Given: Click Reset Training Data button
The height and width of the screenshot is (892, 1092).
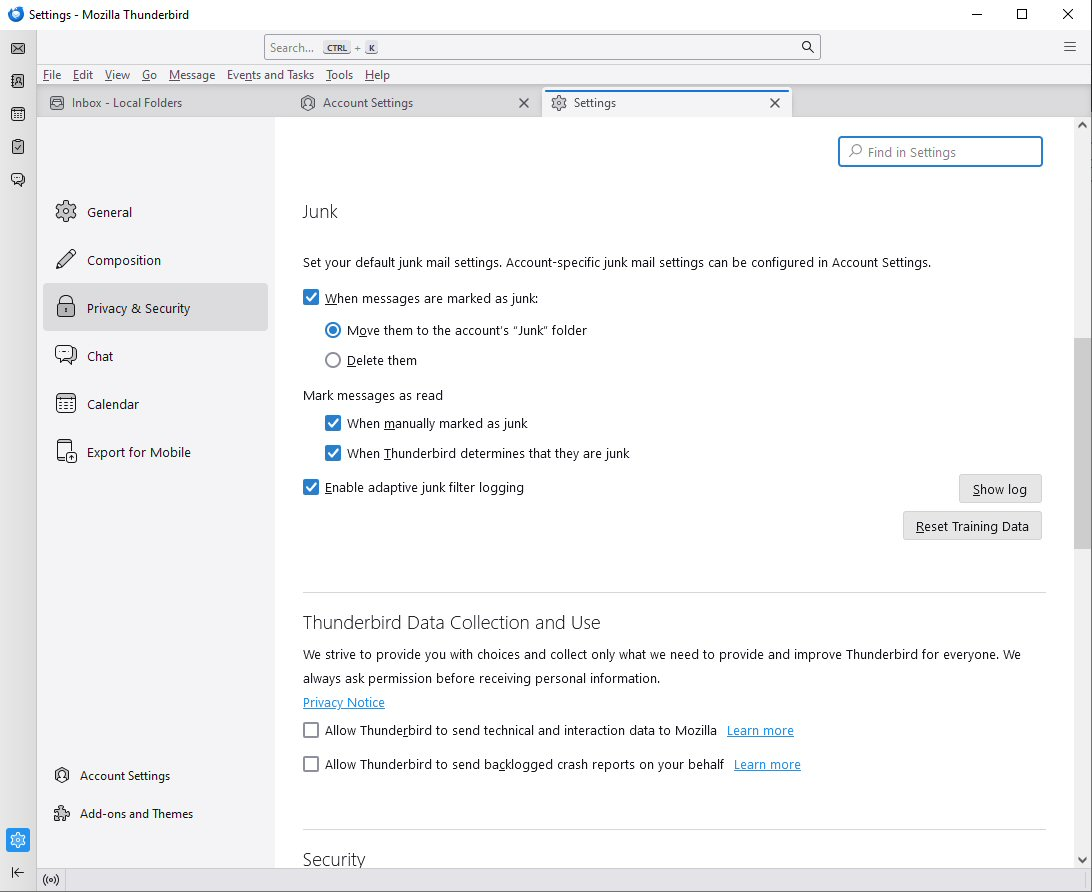Looking at the screenshot, I should click(972, 526).
